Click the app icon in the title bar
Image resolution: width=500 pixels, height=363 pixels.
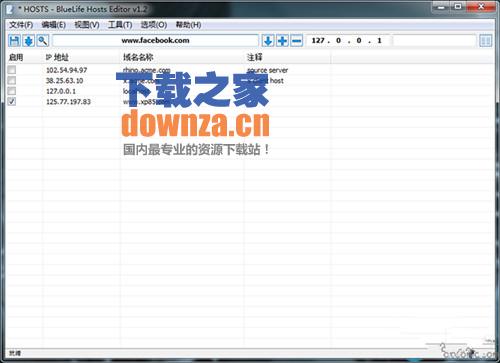(x=10, y=9)
